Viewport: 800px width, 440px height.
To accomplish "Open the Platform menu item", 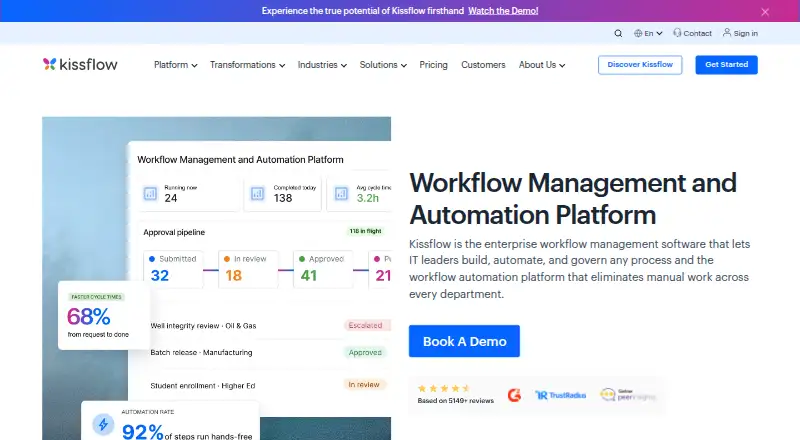I will pos(171,65).
